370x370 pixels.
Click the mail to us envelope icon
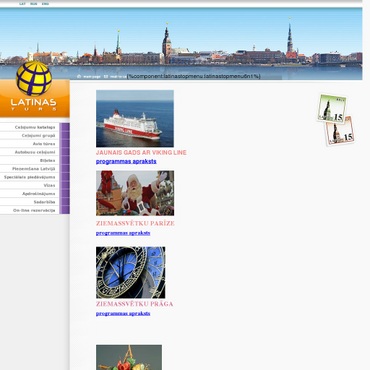click(106, 76)
